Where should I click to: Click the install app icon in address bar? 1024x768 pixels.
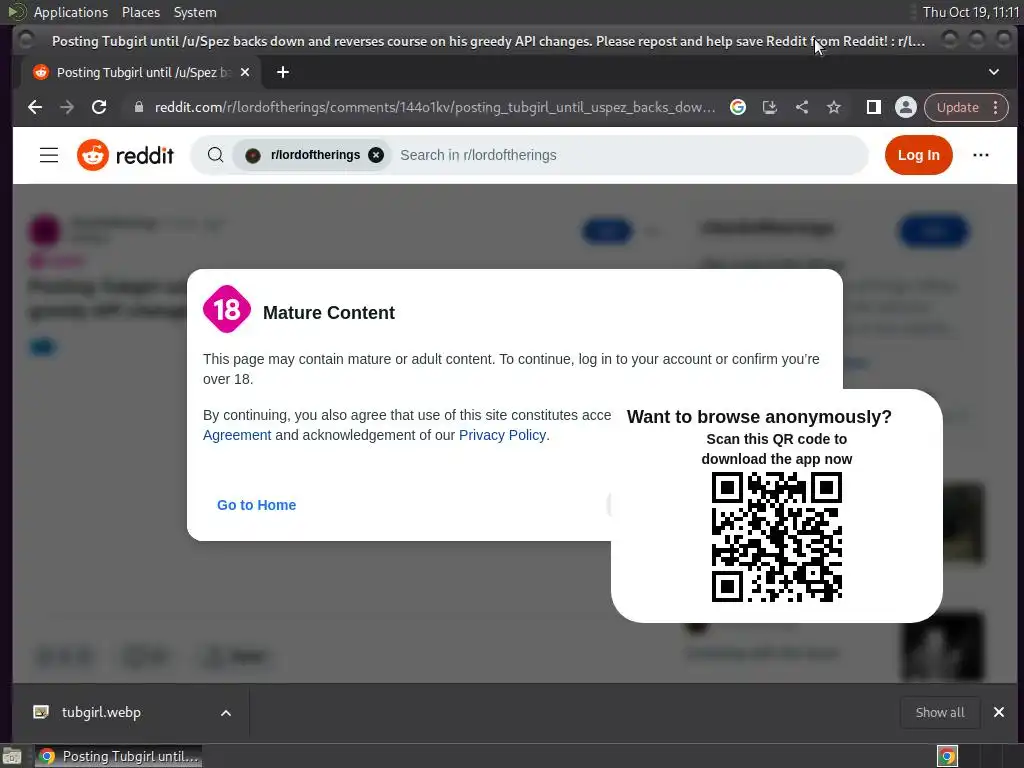coord(770,107)
